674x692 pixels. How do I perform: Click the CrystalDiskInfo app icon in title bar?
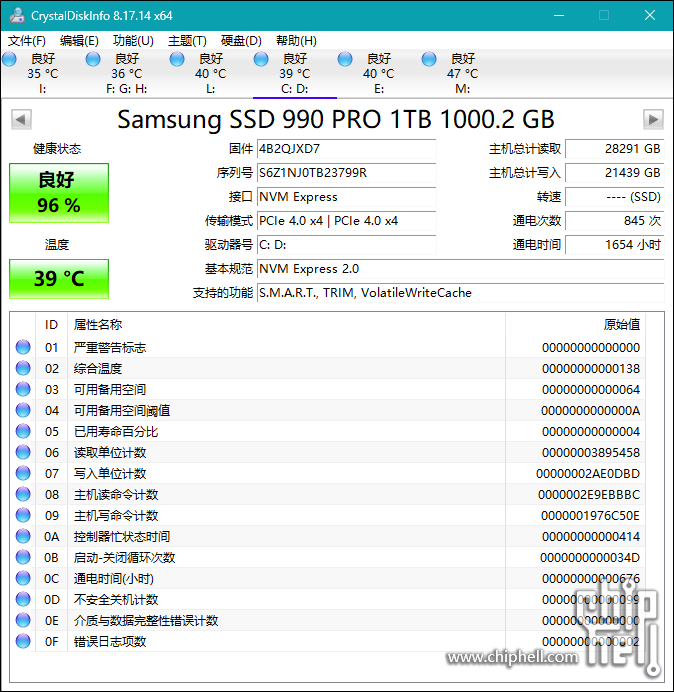point(17,15)
